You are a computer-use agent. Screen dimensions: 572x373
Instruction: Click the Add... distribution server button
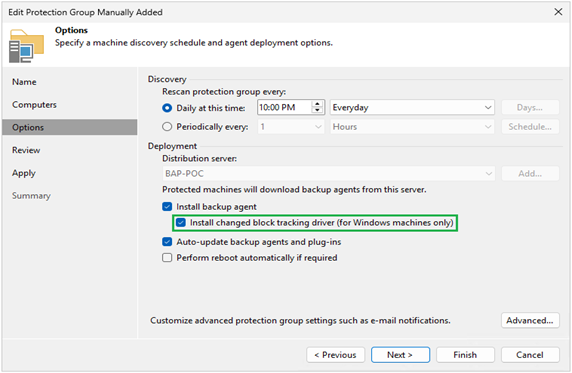(x=530, y=173)
